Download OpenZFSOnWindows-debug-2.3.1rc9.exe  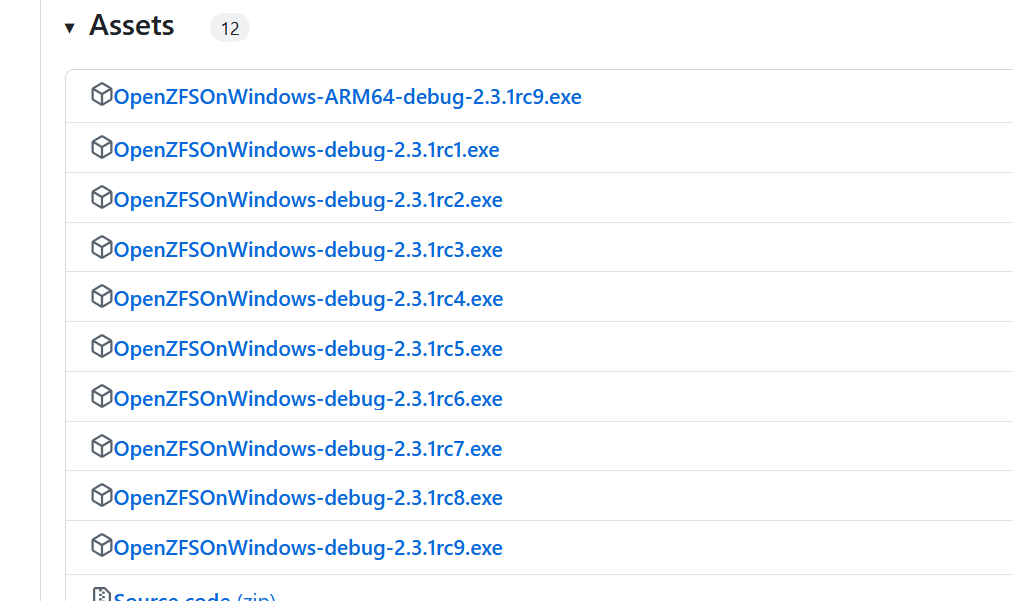[309, 546]
